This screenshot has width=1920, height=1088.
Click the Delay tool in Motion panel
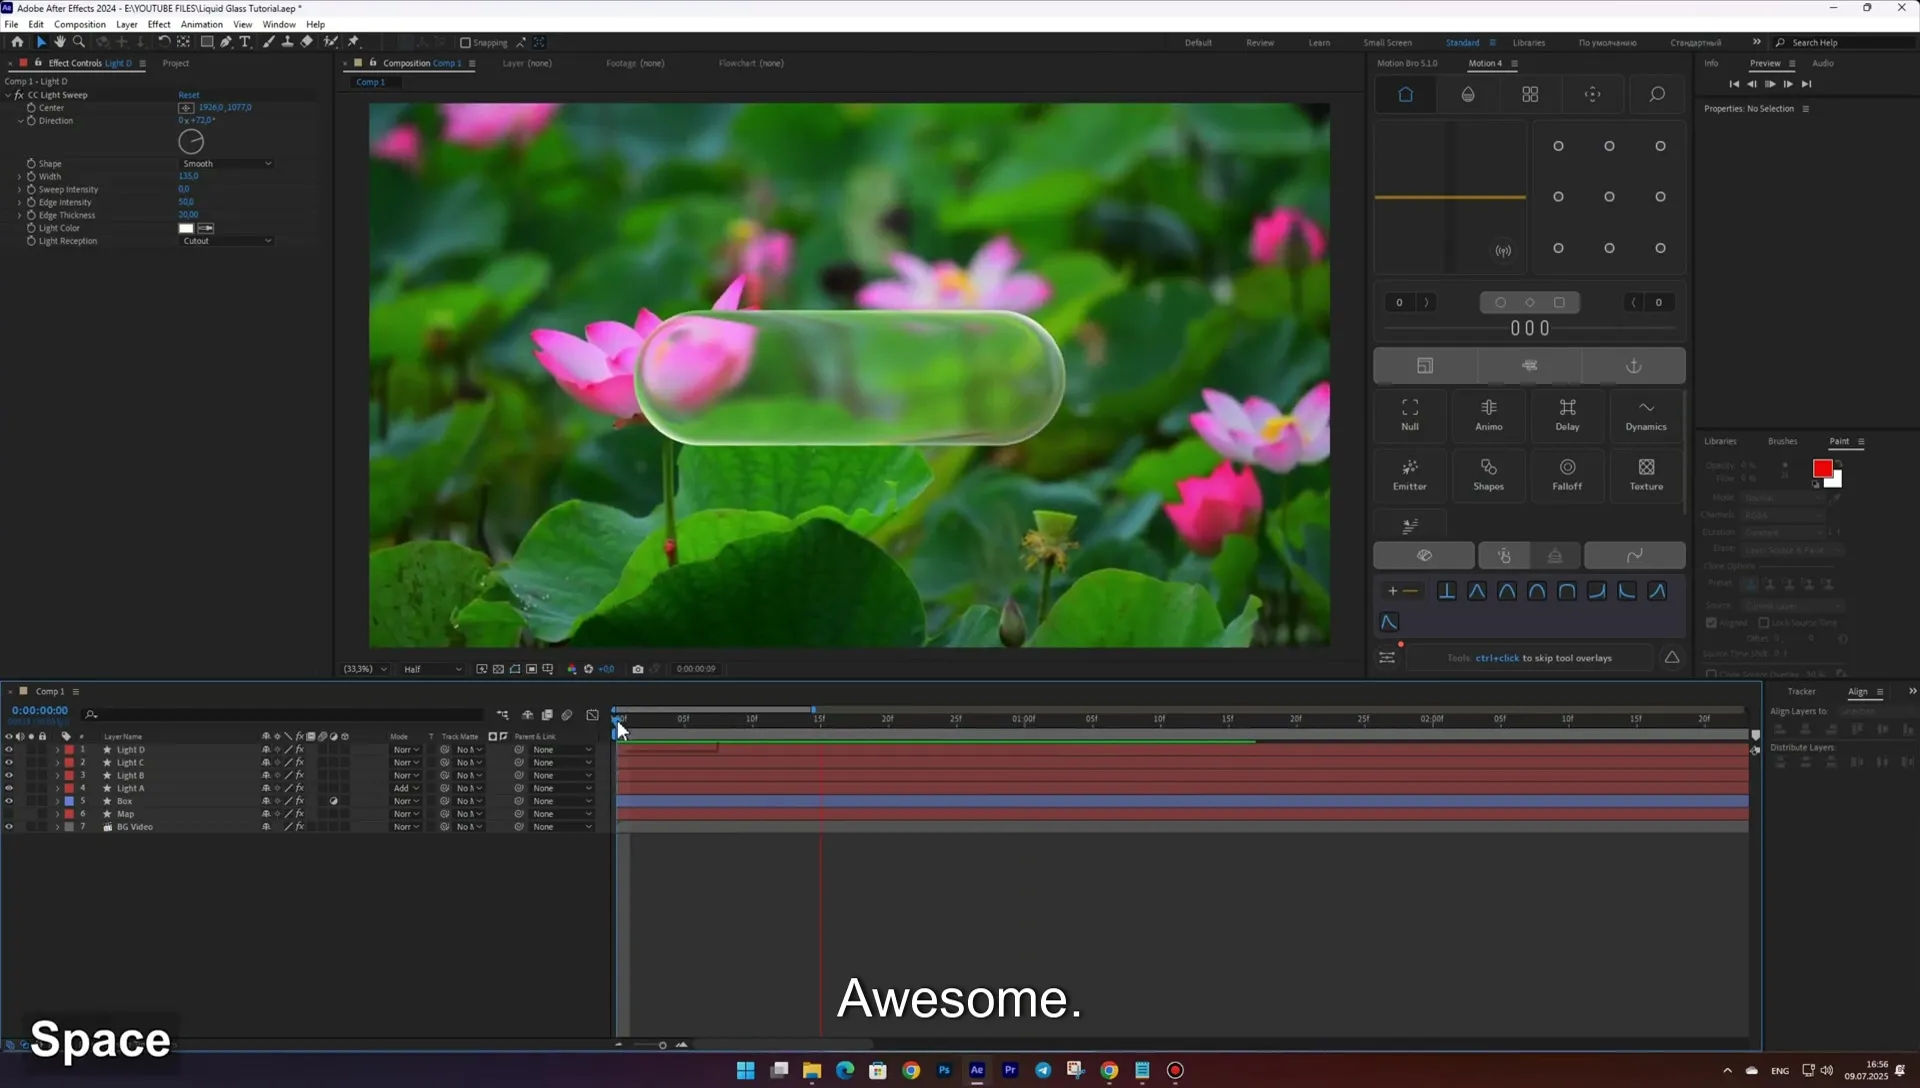pyautogui.click(x=1567, y=415)
